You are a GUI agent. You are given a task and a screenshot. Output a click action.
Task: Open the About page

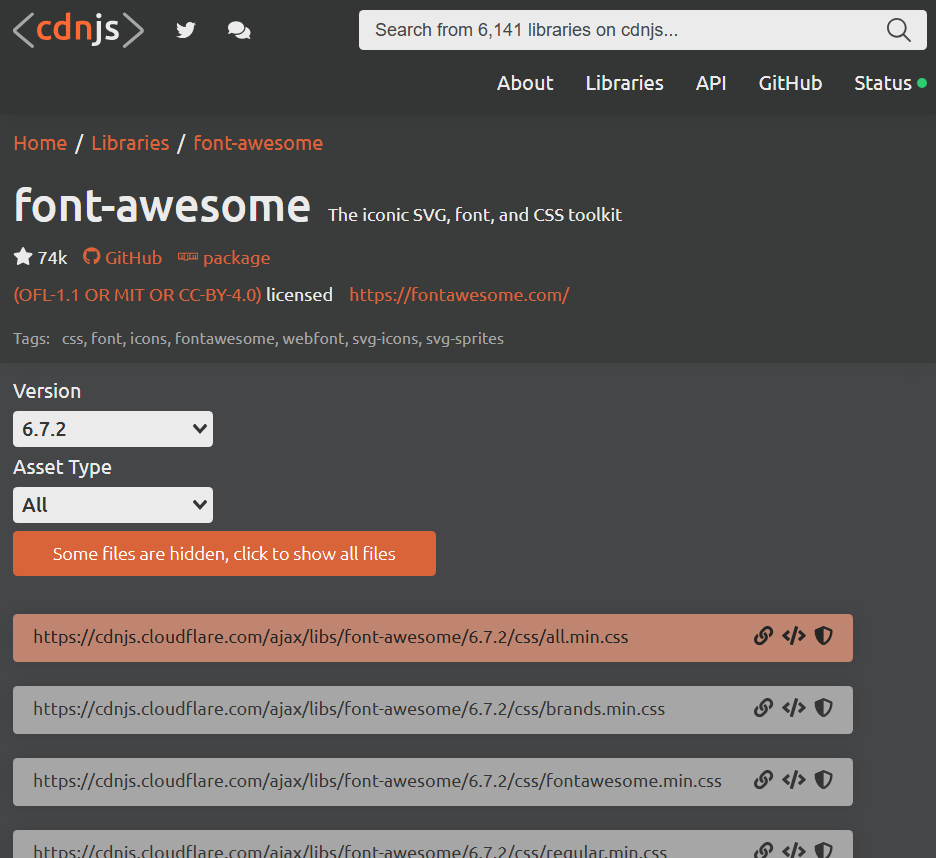(x=525, y=83)
